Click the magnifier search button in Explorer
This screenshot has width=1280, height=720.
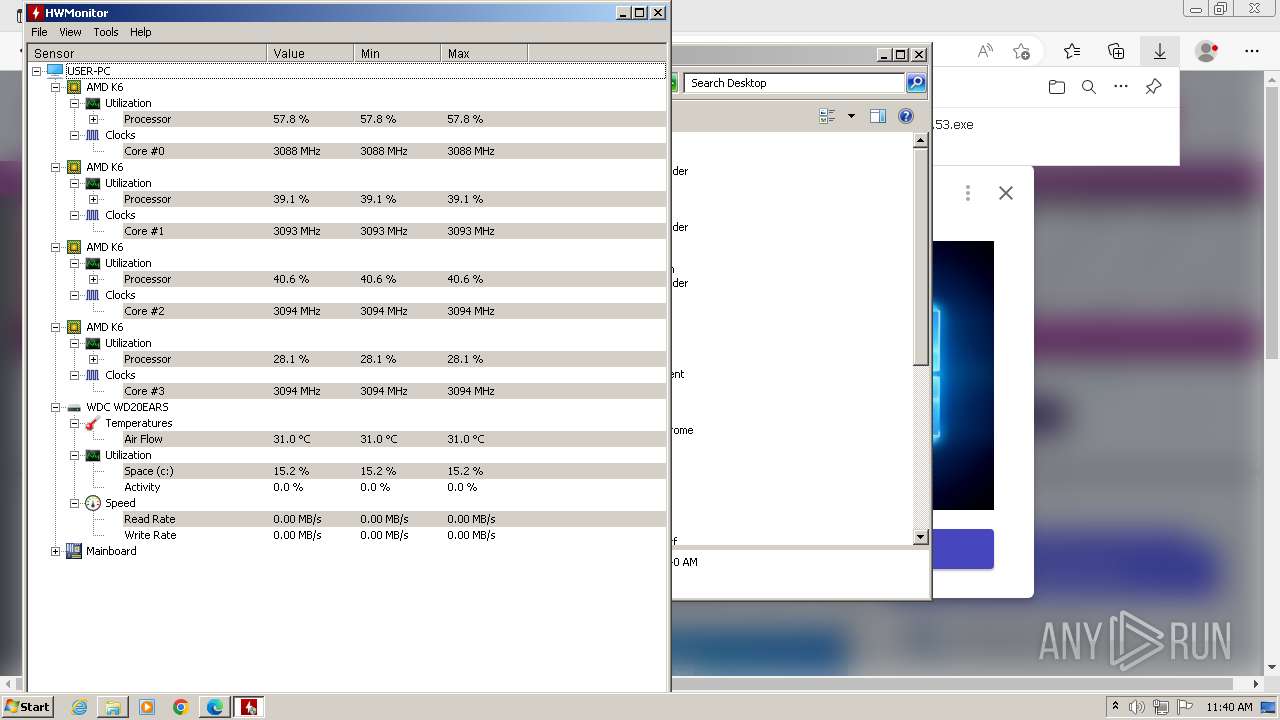[916, 83]
